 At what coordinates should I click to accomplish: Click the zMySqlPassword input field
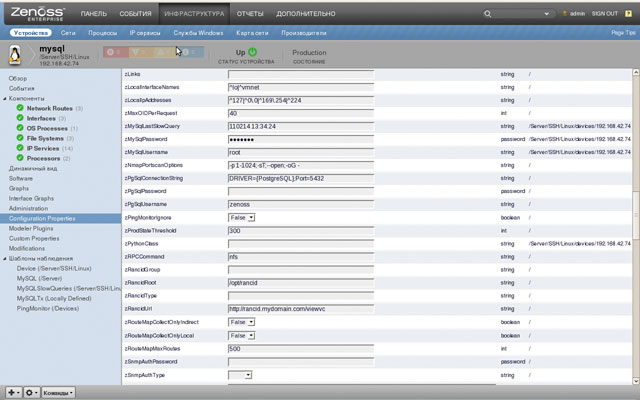[x=301, y=139]
